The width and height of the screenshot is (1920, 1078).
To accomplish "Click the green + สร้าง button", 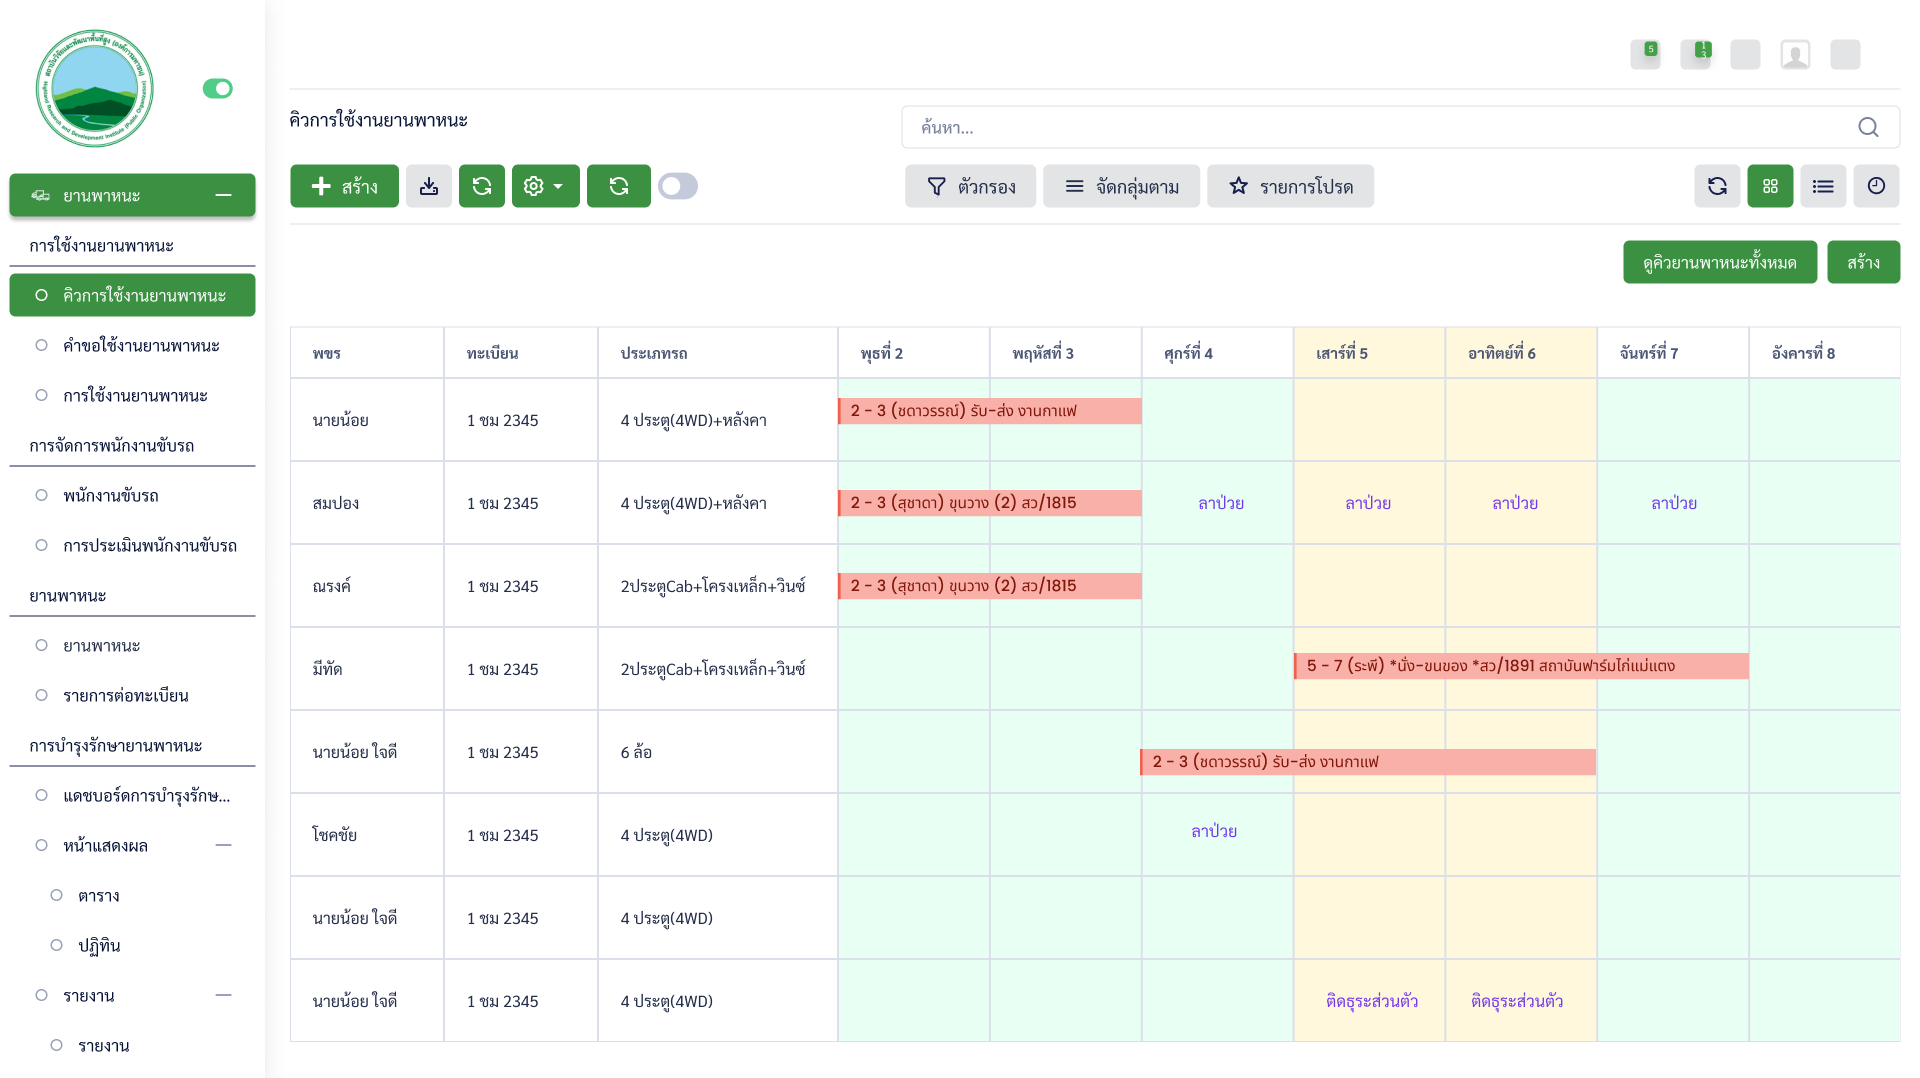I will point(344,186).
